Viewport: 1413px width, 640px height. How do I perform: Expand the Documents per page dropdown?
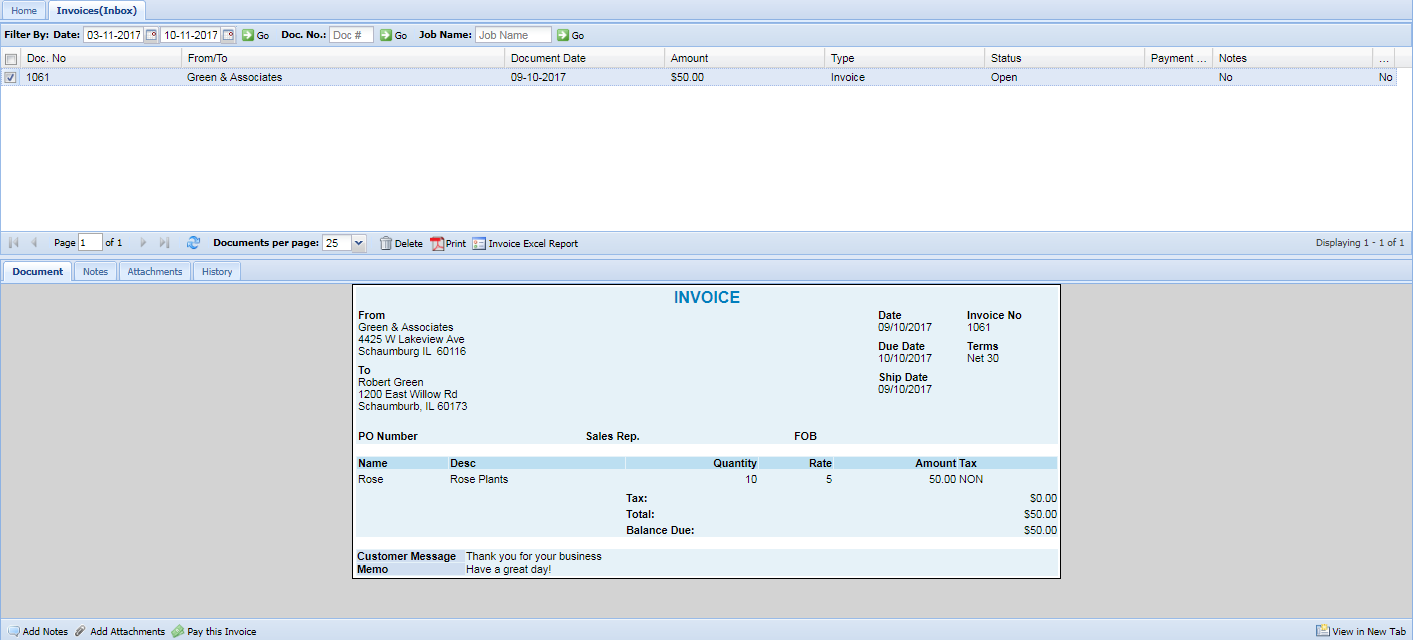click(x=359, y=243)
